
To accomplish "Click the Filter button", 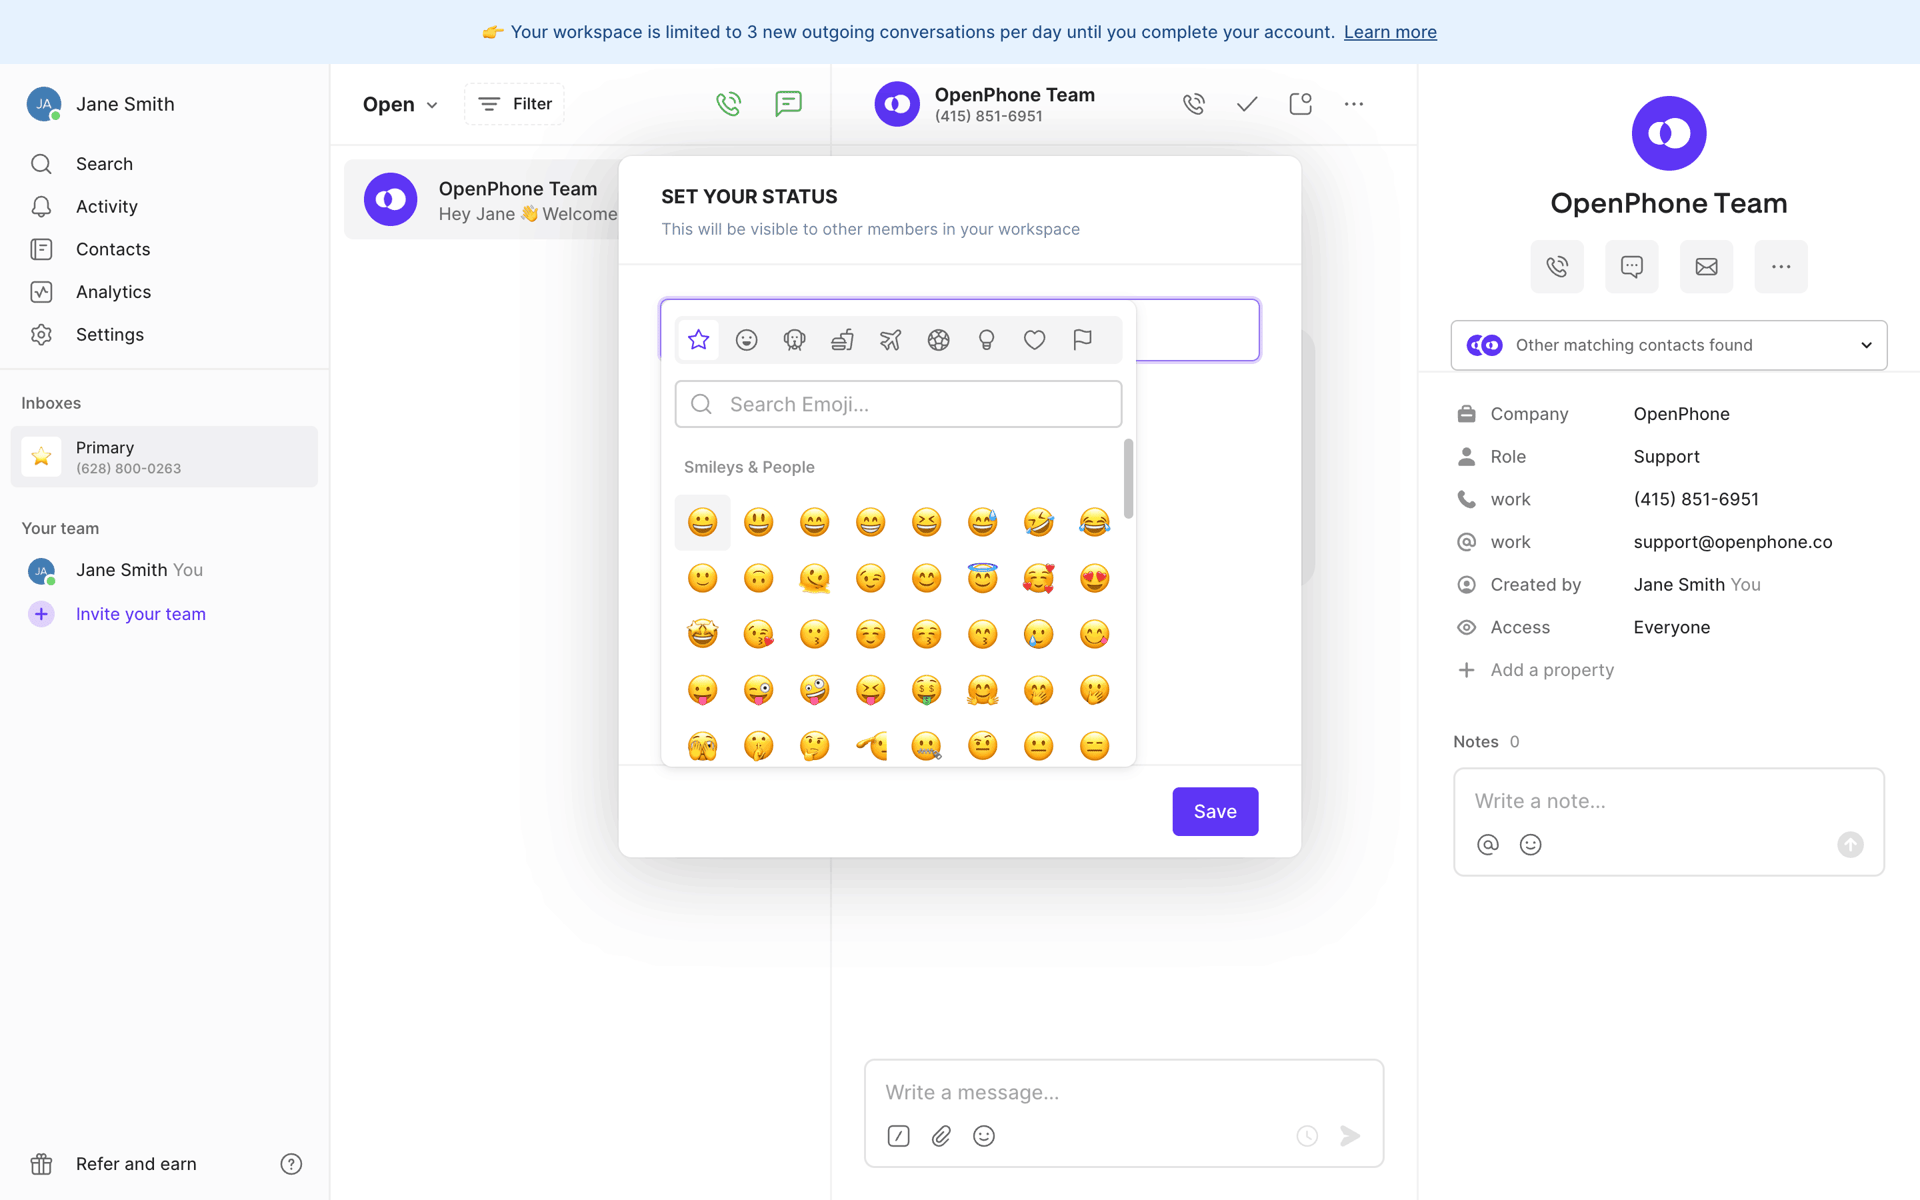I will click(x=514, y=104).
